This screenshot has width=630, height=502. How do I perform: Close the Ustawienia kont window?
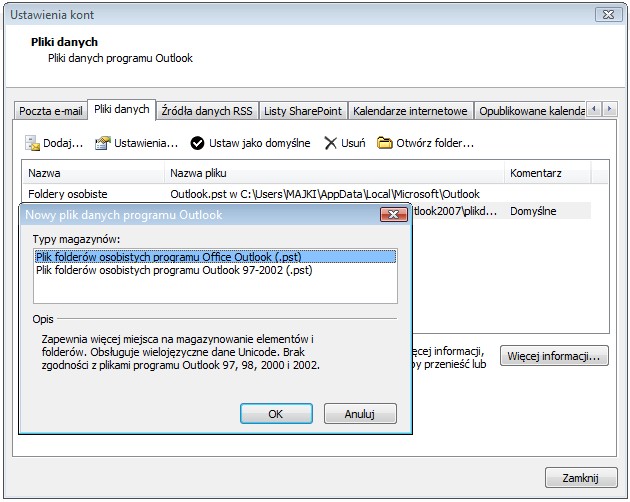point(604,14)
